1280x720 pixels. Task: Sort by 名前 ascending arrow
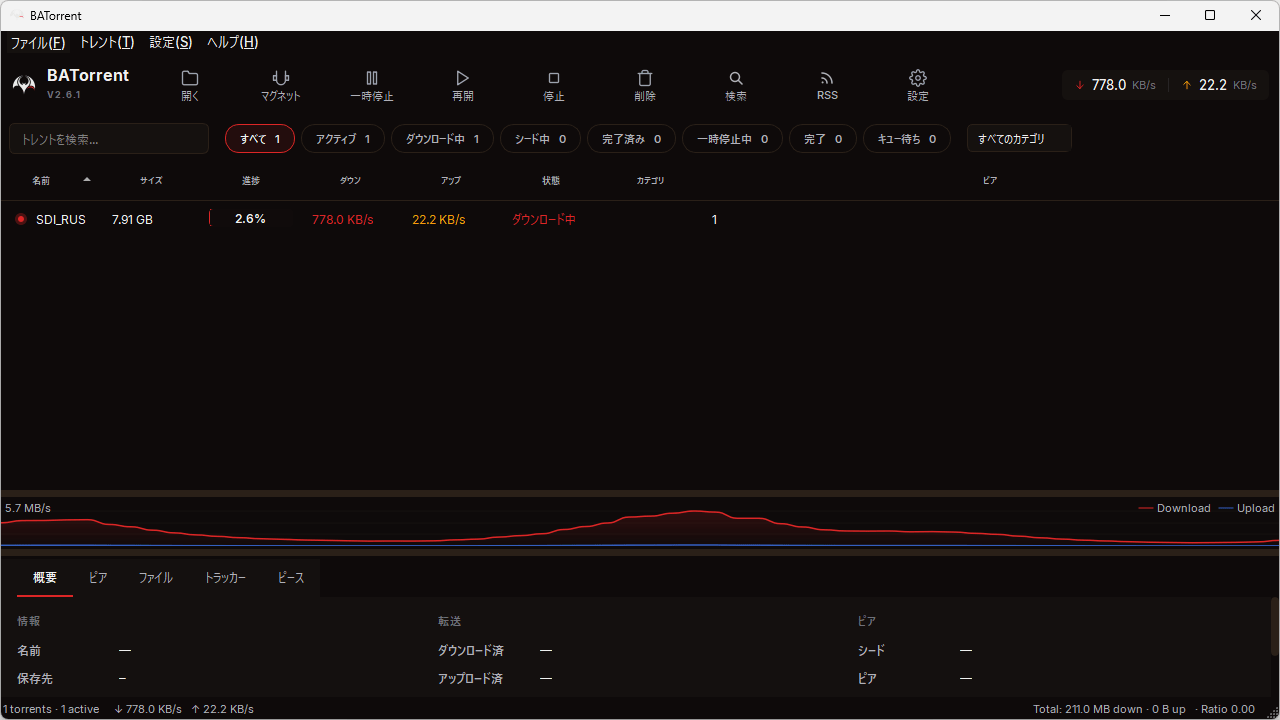(x=87, y=180)
